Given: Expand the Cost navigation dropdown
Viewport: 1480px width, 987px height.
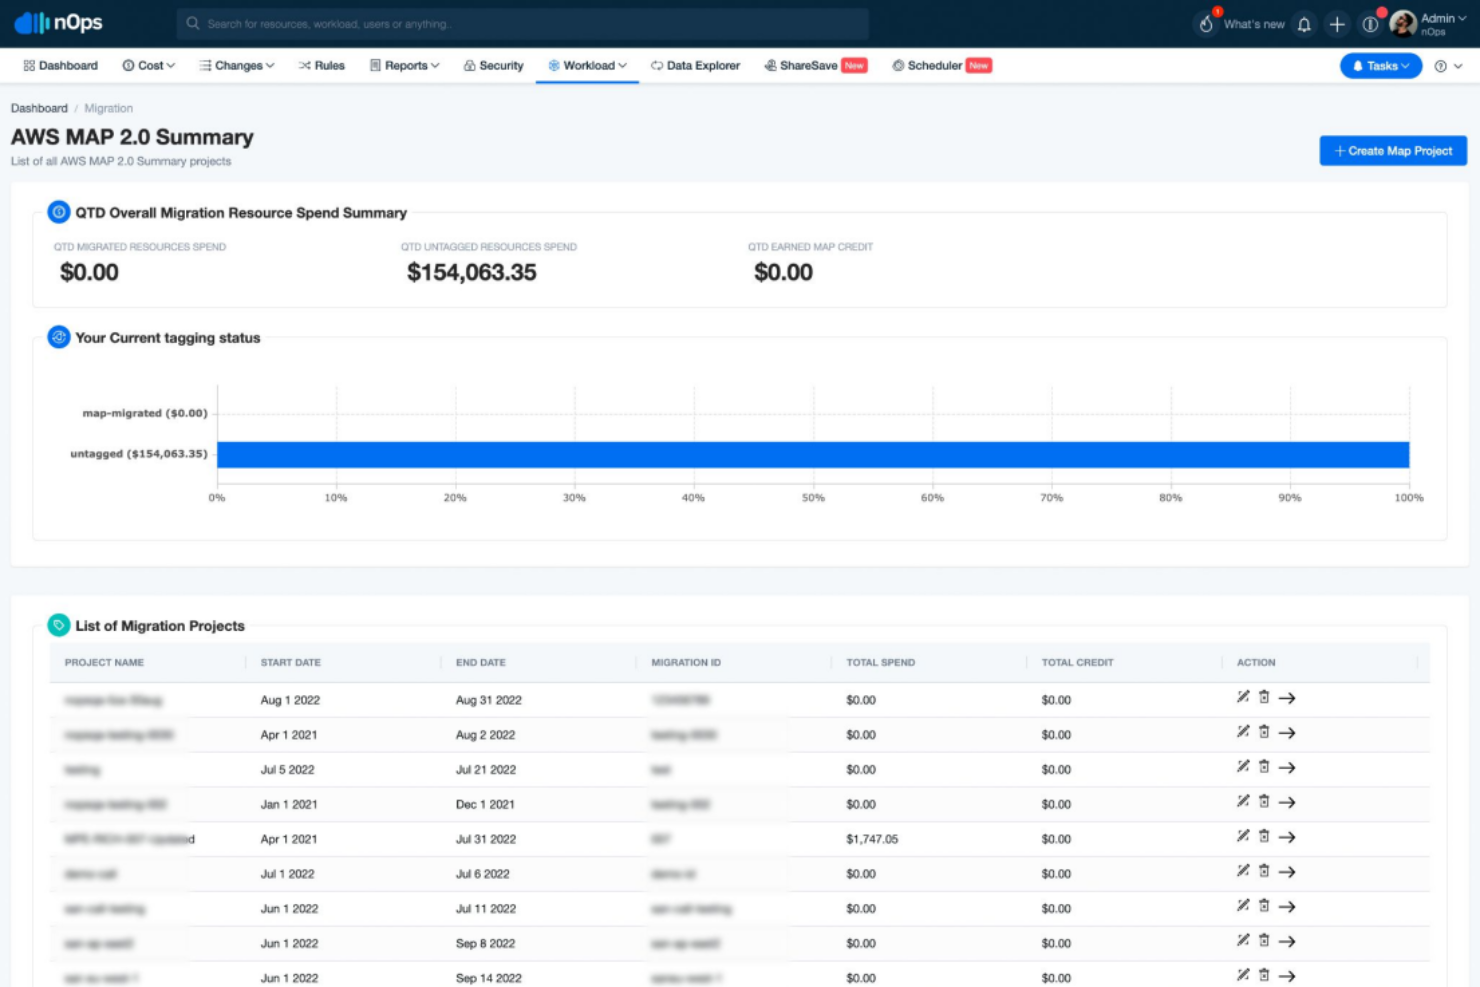Looking at the screenshot, I should (x=147, y=65).
